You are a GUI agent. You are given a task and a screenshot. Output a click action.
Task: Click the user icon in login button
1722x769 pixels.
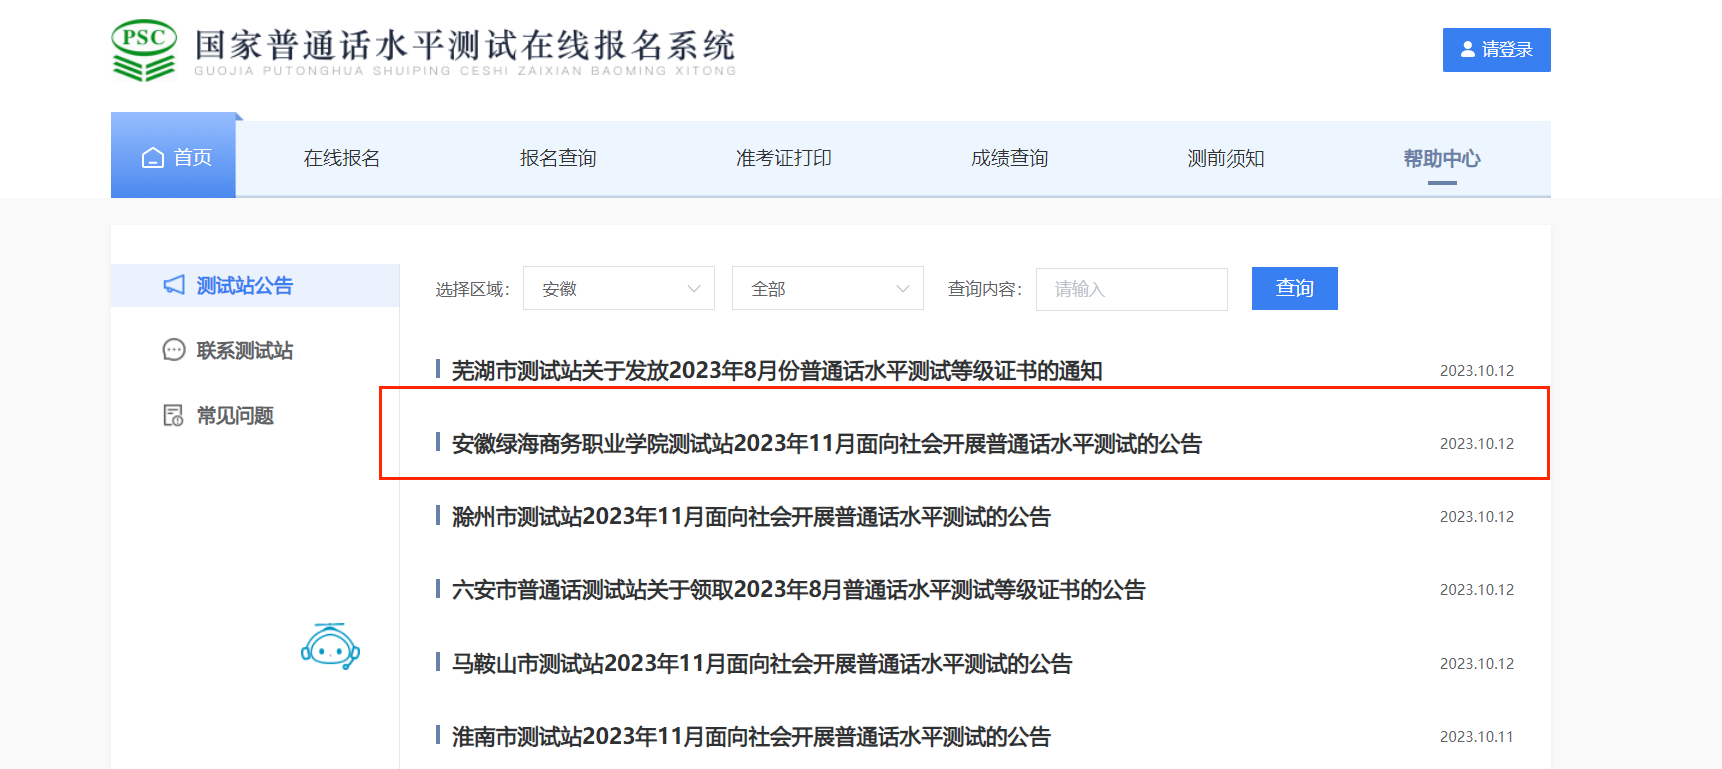coord(1468,49)
